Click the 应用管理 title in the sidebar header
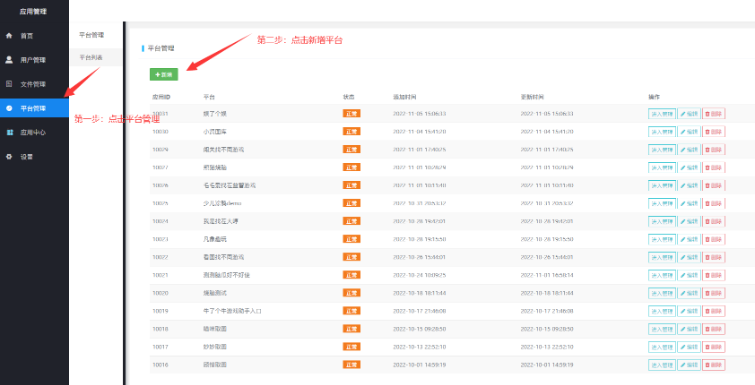This screenshot has width=755, height=385. click(33, 11)
